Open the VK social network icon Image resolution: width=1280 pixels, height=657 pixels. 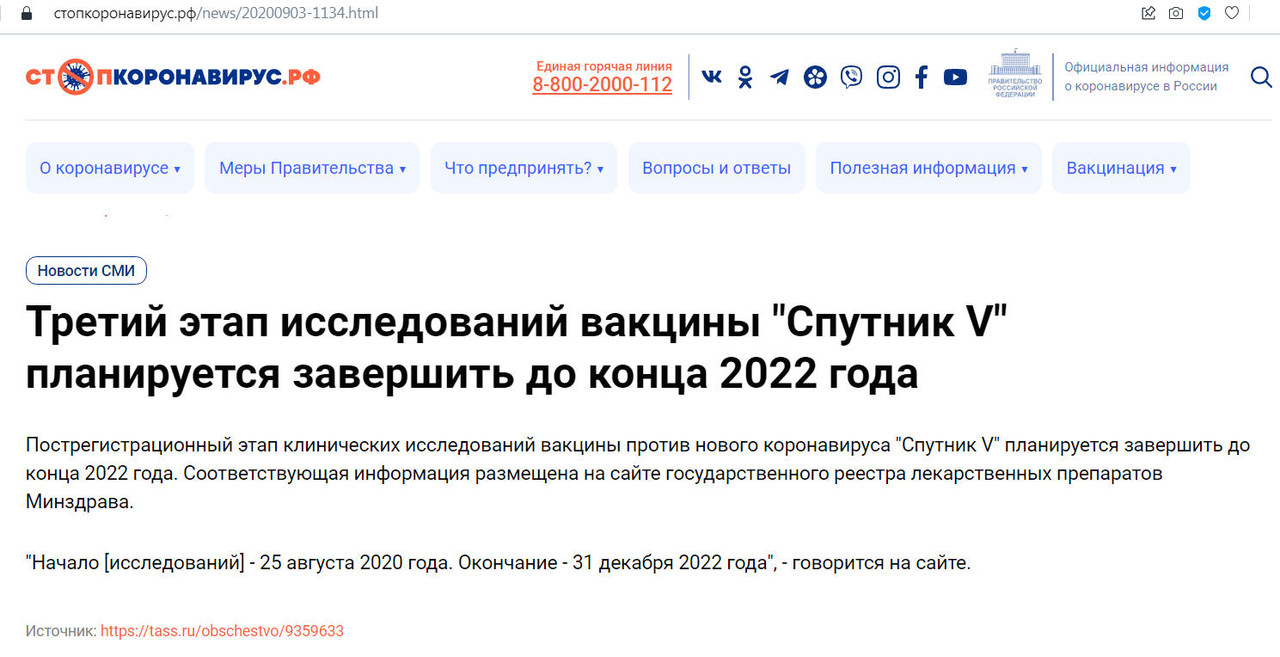pos(711,77)
